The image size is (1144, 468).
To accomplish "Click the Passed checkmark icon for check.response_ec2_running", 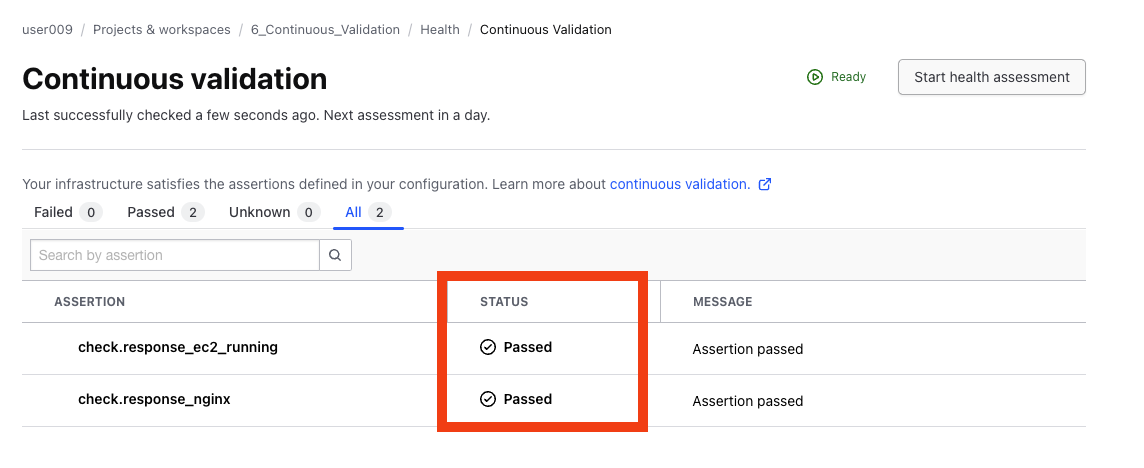I will [488, 347].
